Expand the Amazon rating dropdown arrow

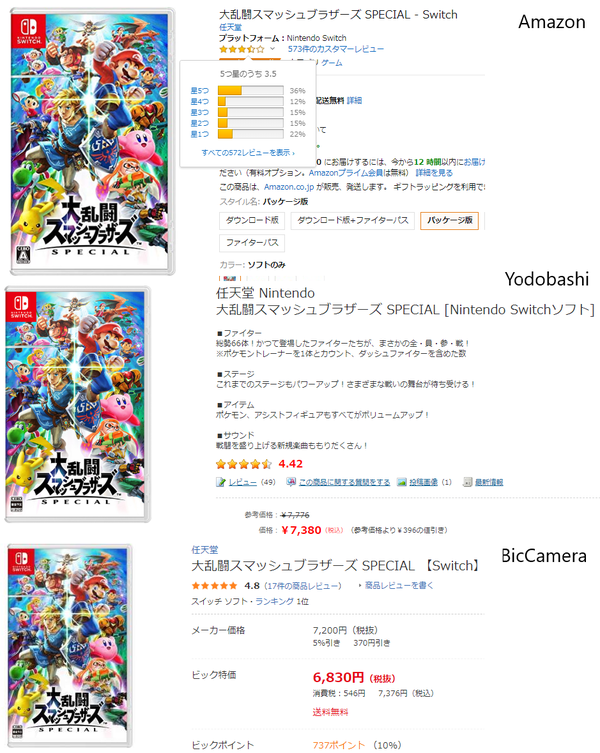pyautogui.click(x=272, y=49)
